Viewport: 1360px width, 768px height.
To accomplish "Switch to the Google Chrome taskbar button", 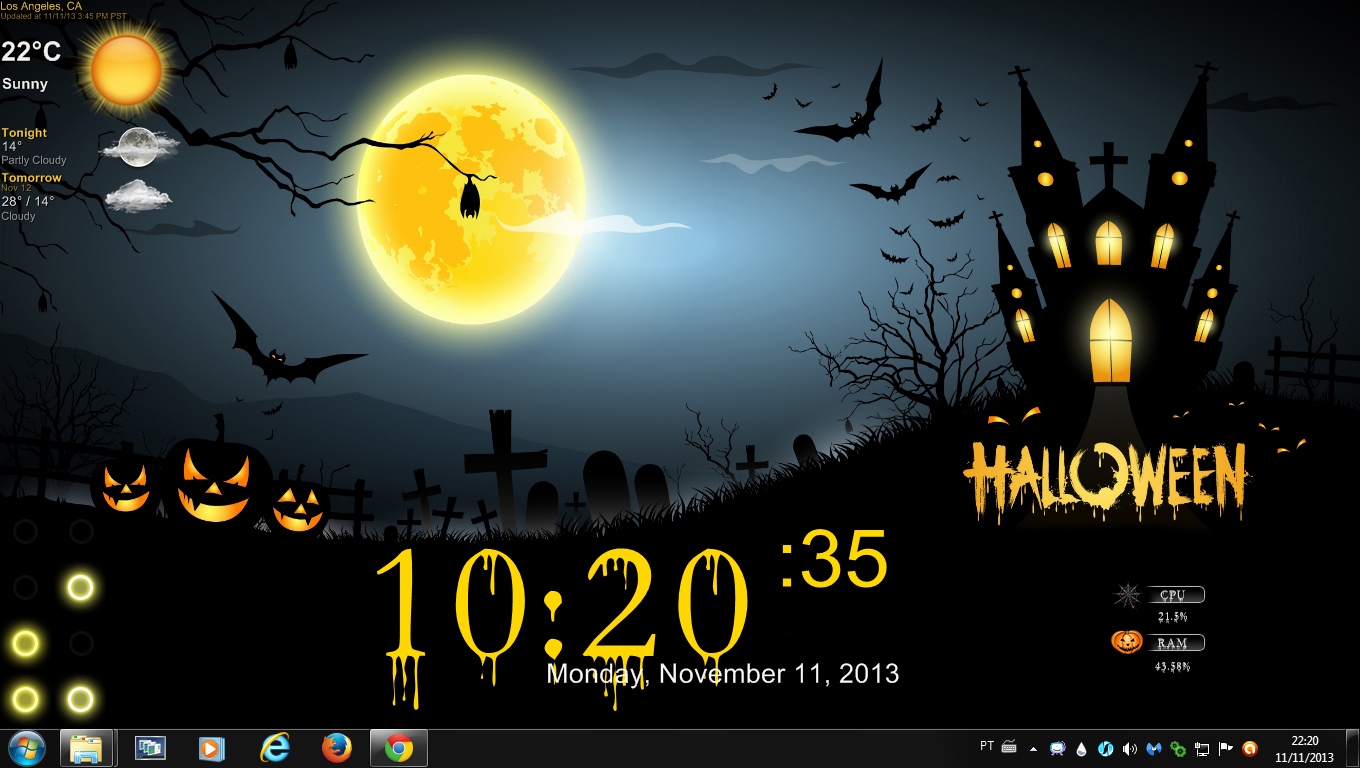I will 399,748.
